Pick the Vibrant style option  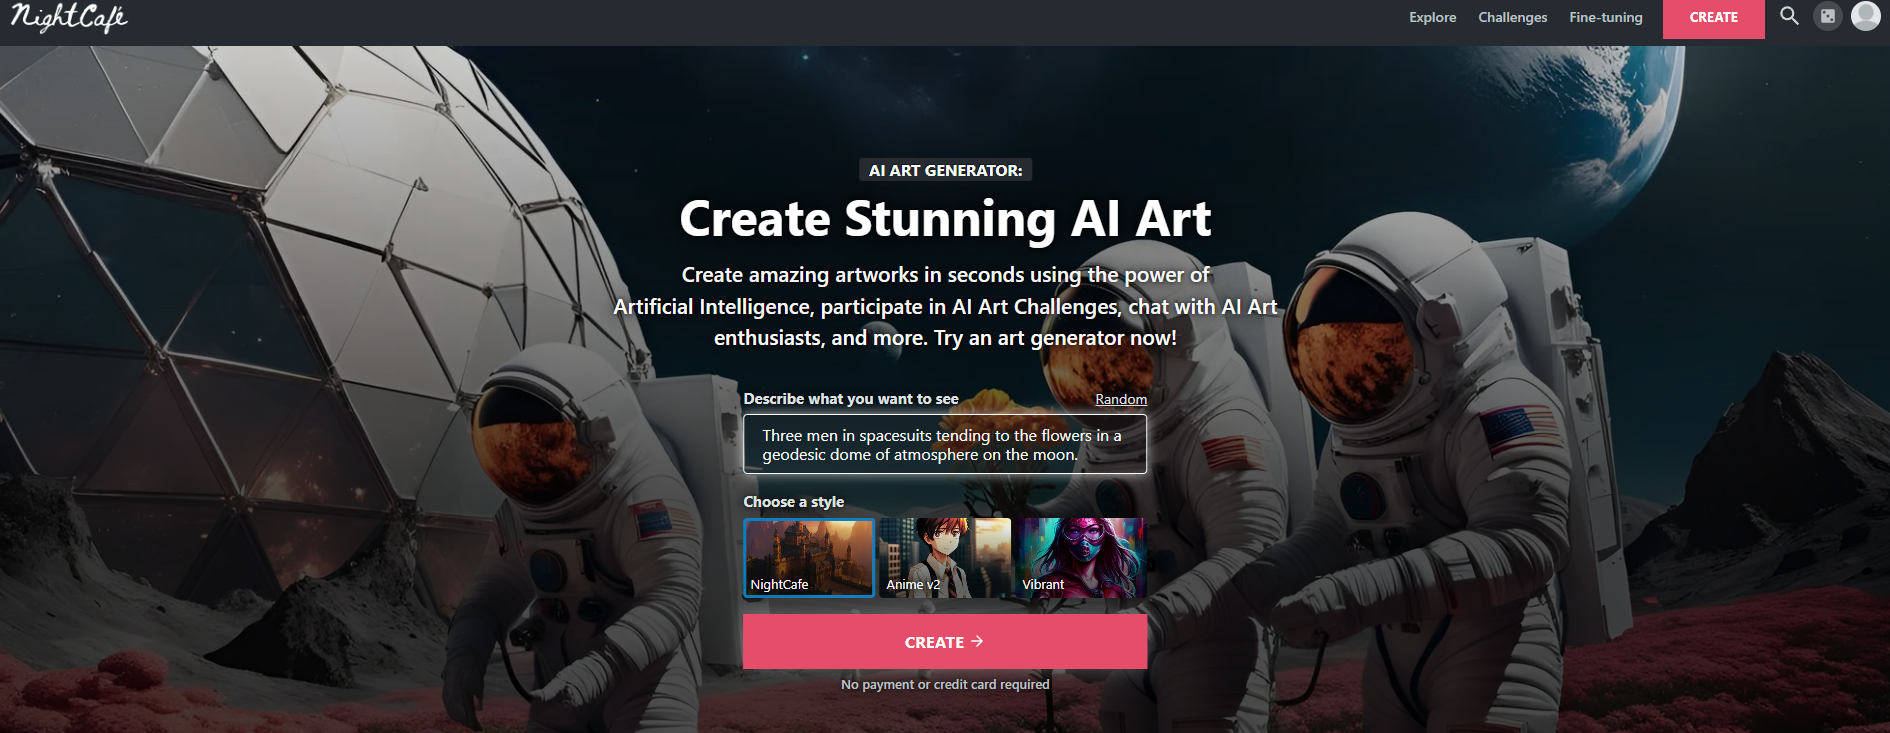click(1081, 558)
